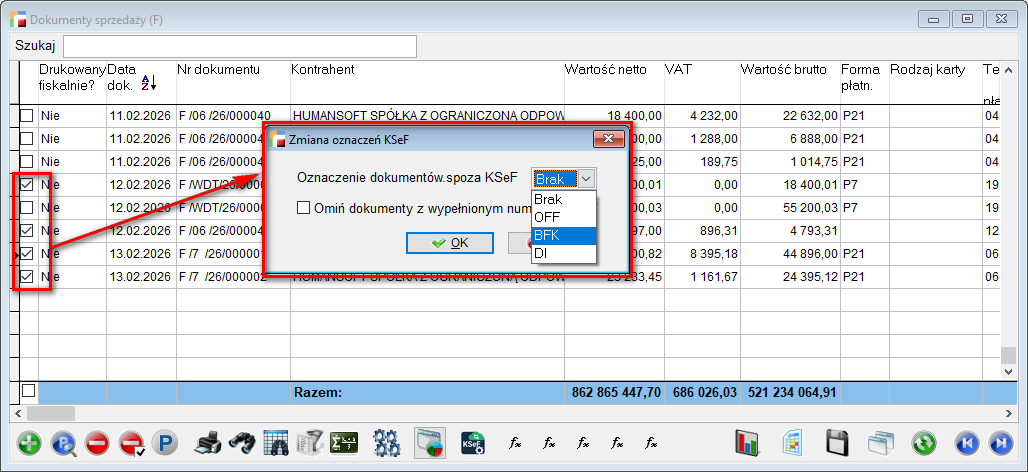The width and height of the screenshot is (1028, 472).
Task: Check the first row F /06 /26/000040 checkbox
Action: (x=28, y=117)
